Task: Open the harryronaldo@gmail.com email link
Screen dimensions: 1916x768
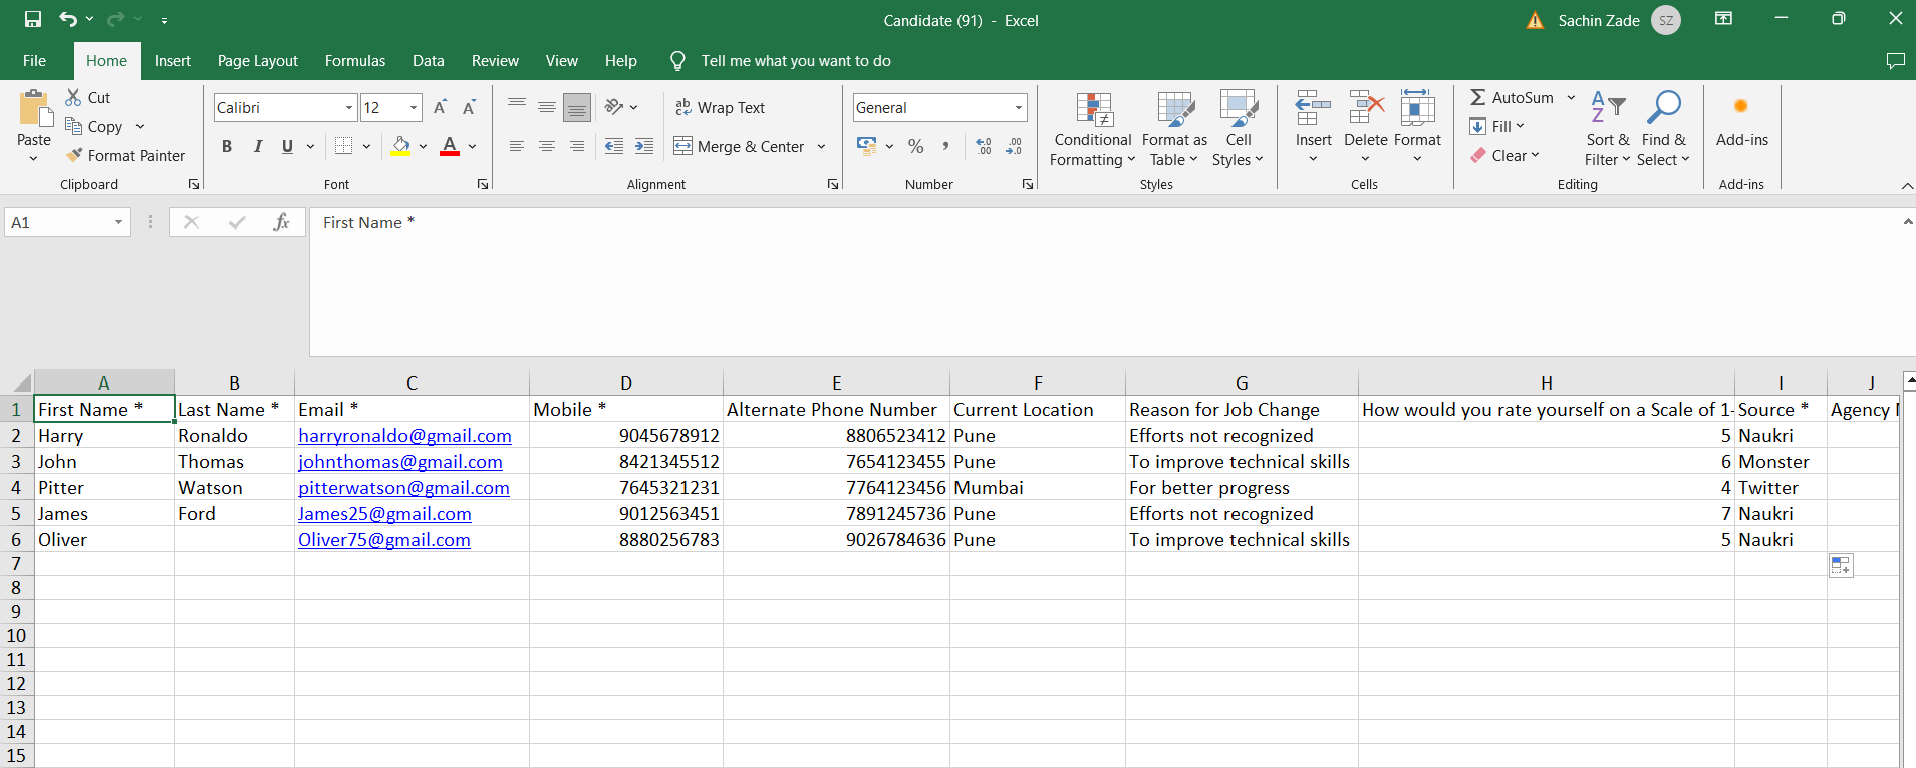Action: point(404,436)
